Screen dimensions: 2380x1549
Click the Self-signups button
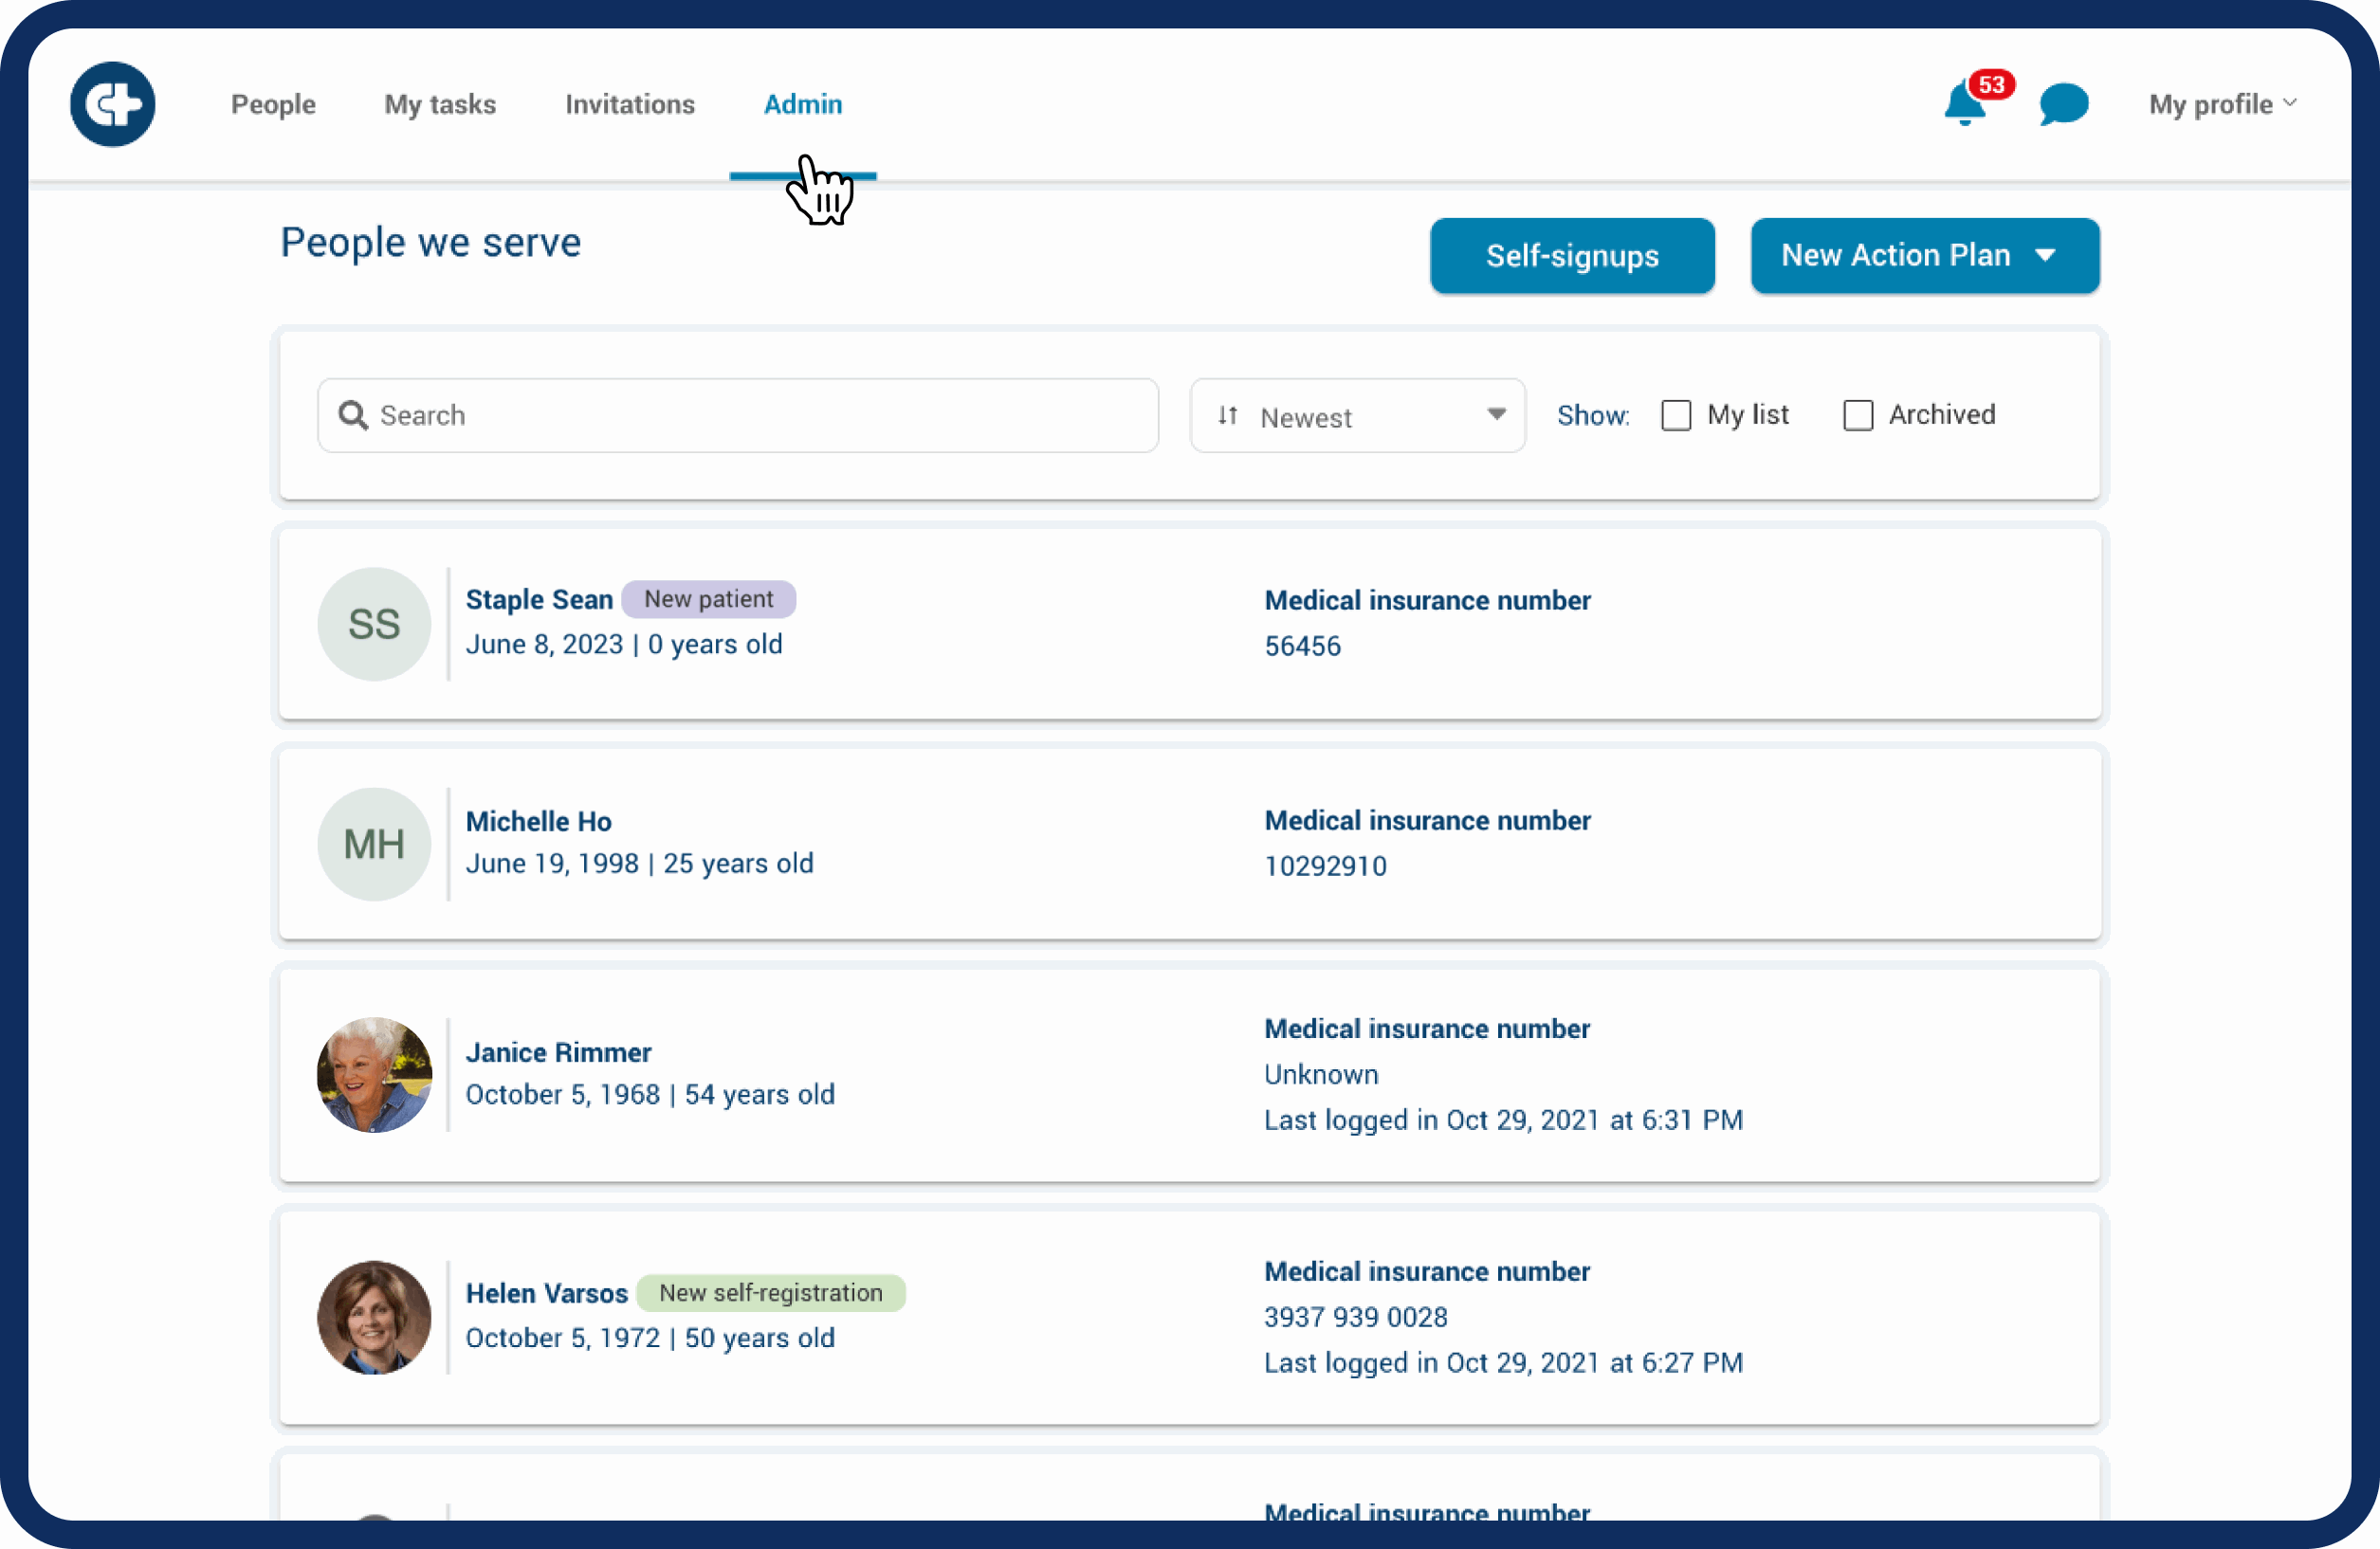coord(1571,256)
